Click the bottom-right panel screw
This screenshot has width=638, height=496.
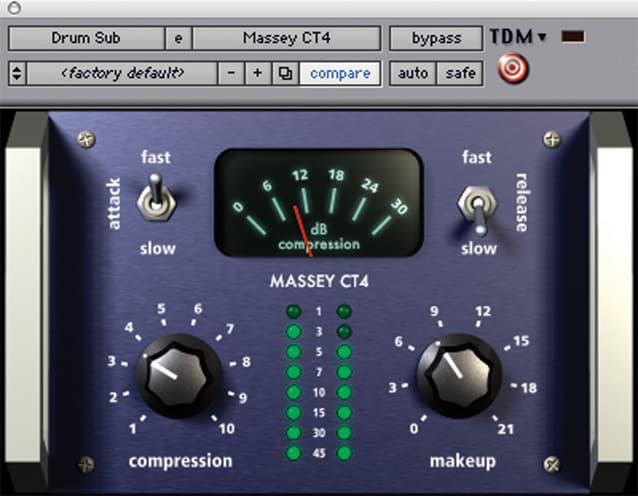coord(551,464)
